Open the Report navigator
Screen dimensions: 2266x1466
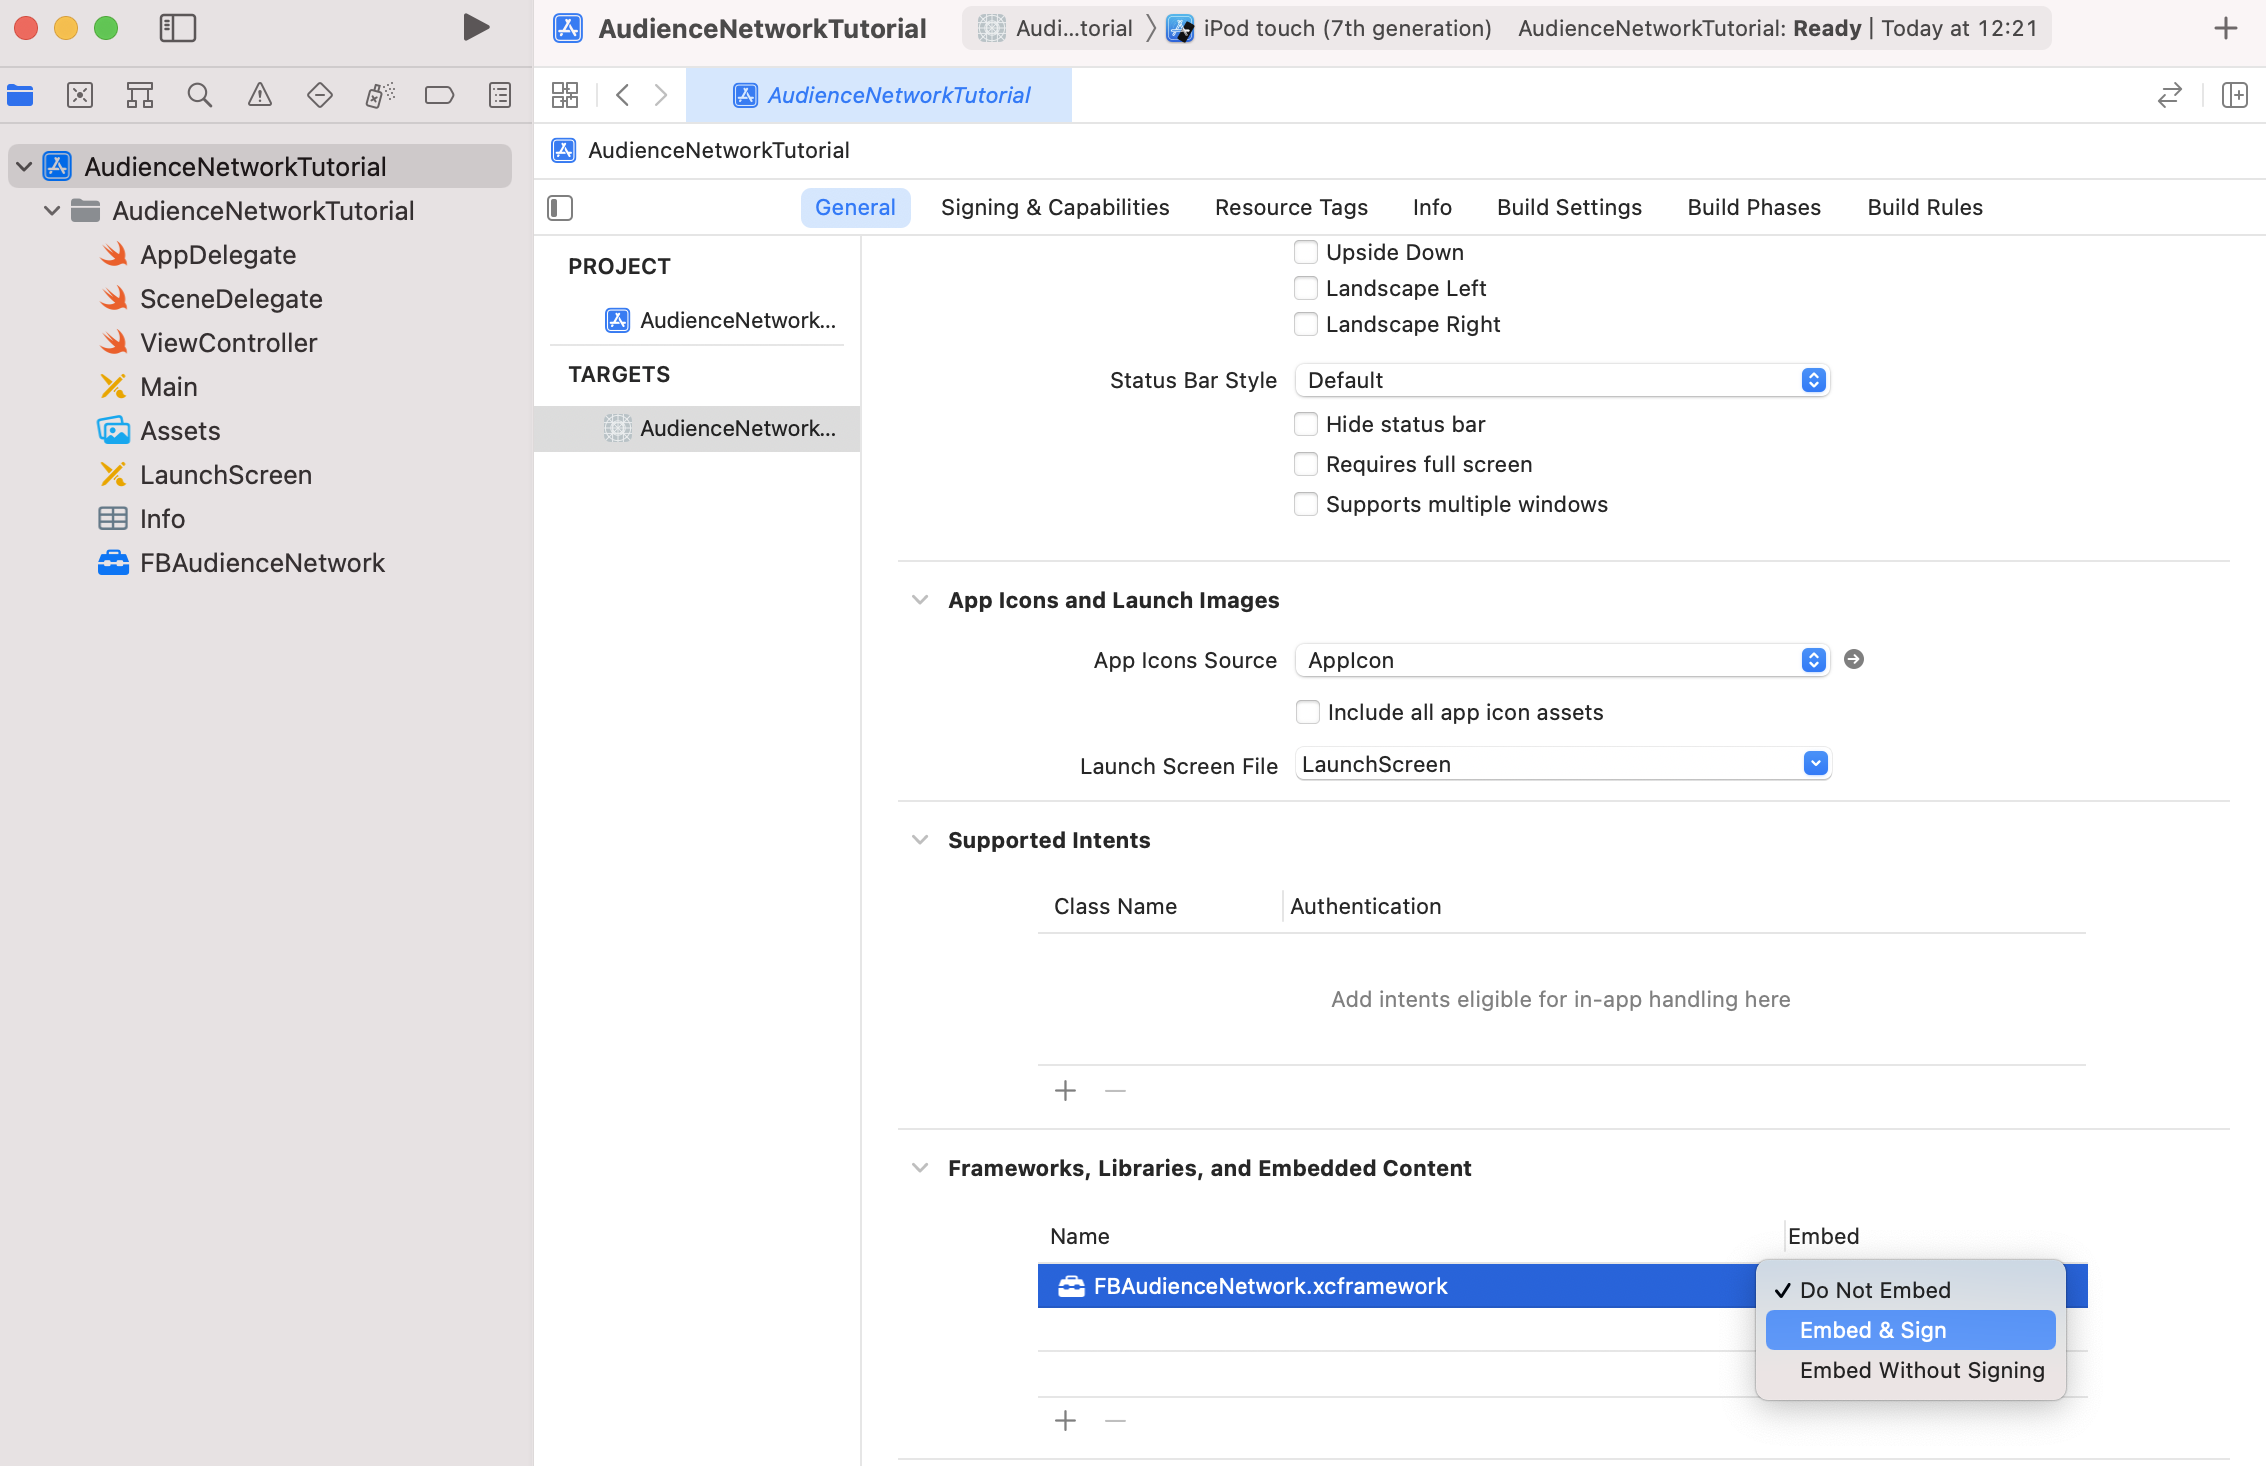(x=500, y=95)
